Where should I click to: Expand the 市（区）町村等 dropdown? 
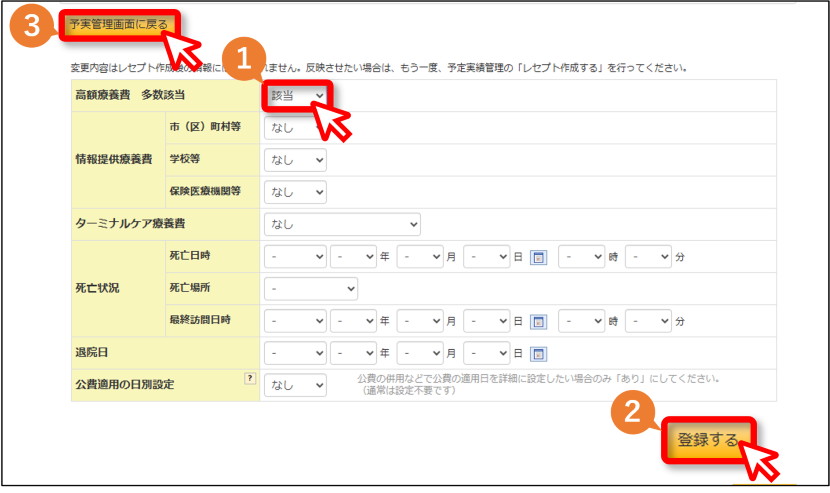[295, 128]
